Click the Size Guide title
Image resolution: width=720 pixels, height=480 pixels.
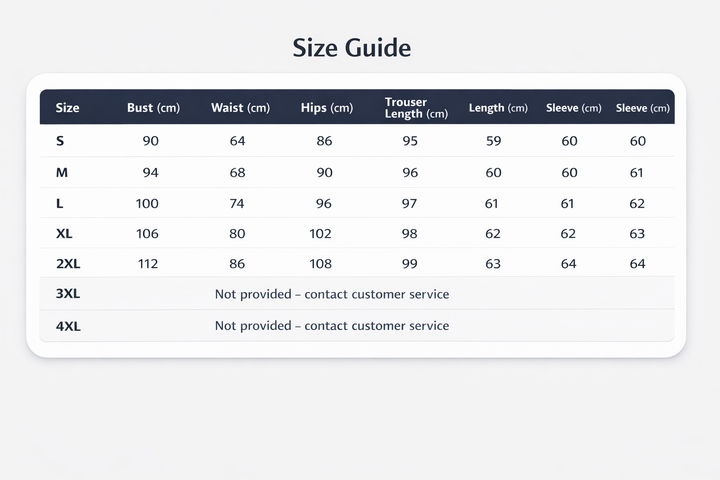pos(352,48)
